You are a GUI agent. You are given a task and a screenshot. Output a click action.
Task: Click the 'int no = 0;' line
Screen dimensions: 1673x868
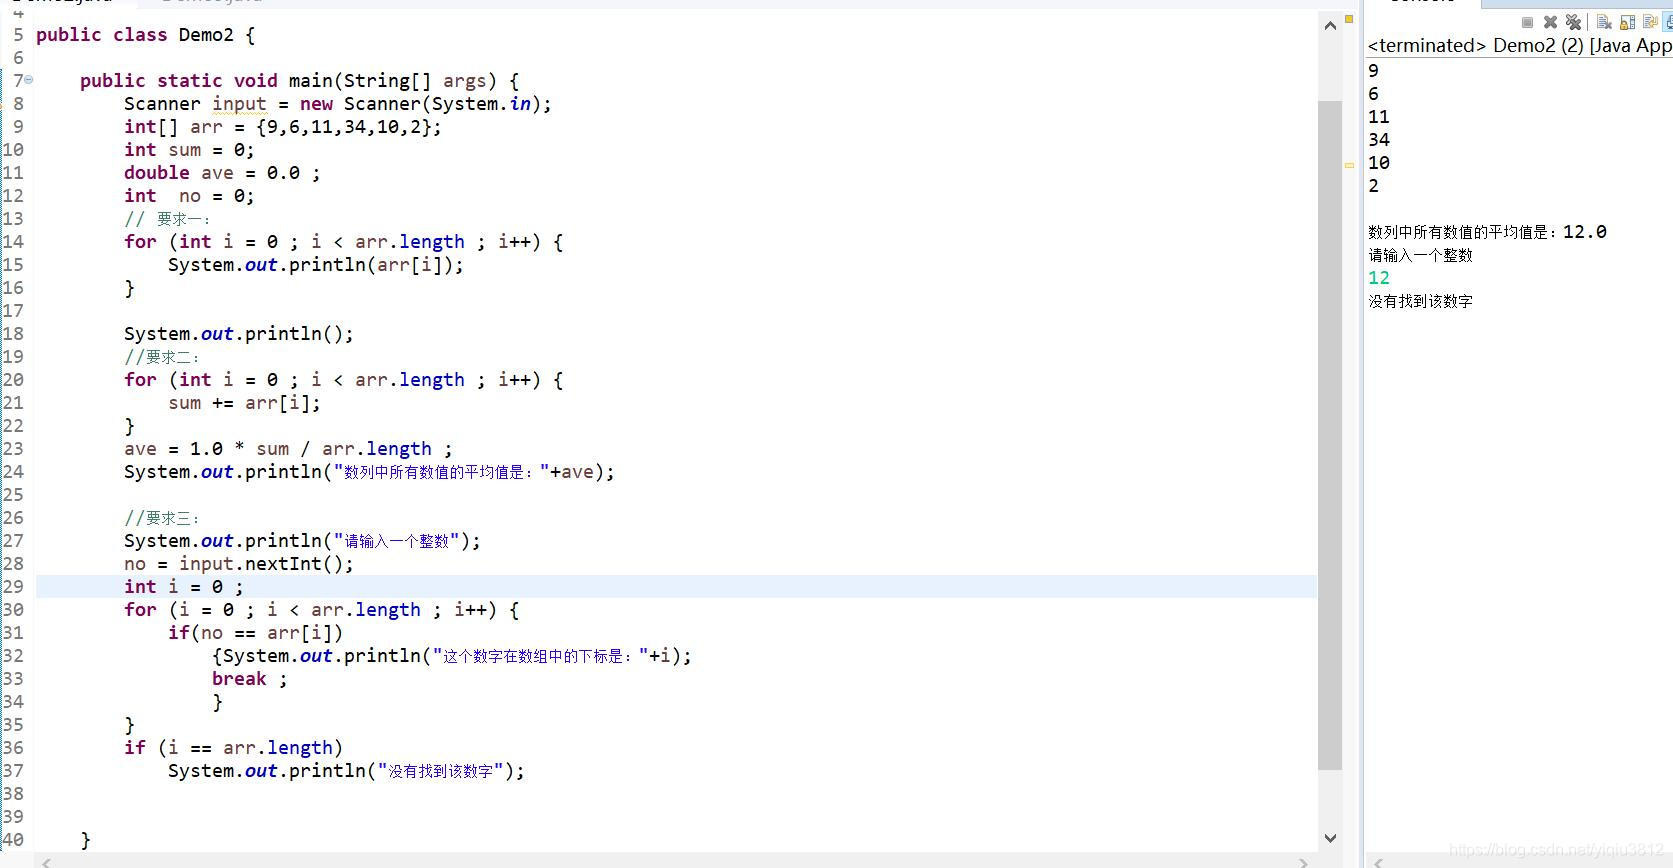(189, 196)
